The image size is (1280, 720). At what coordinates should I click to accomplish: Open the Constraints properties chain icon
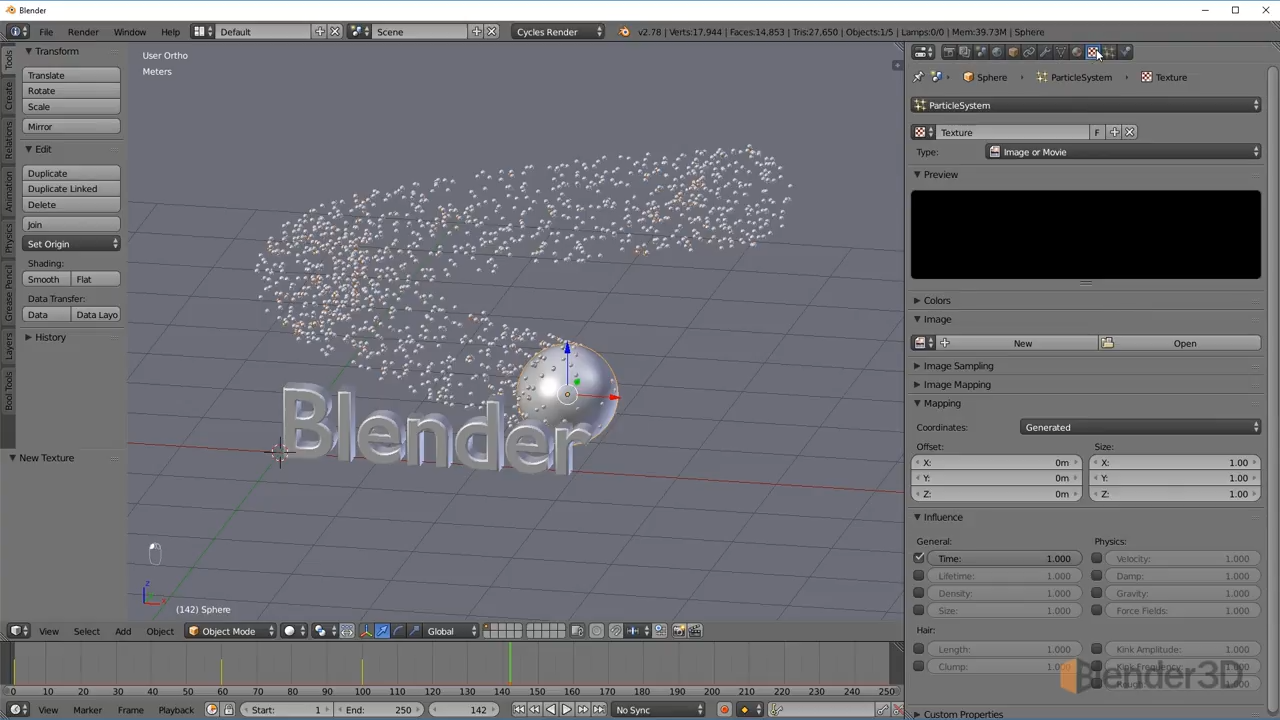click(1029, 52)
